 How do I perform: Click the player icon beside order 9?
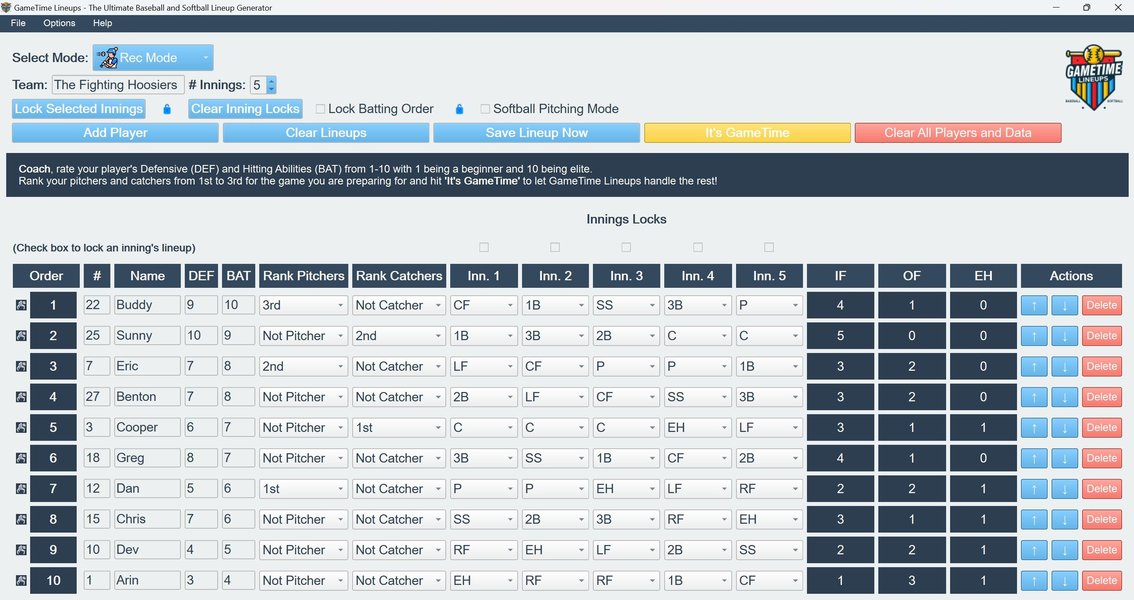(21, 549)
